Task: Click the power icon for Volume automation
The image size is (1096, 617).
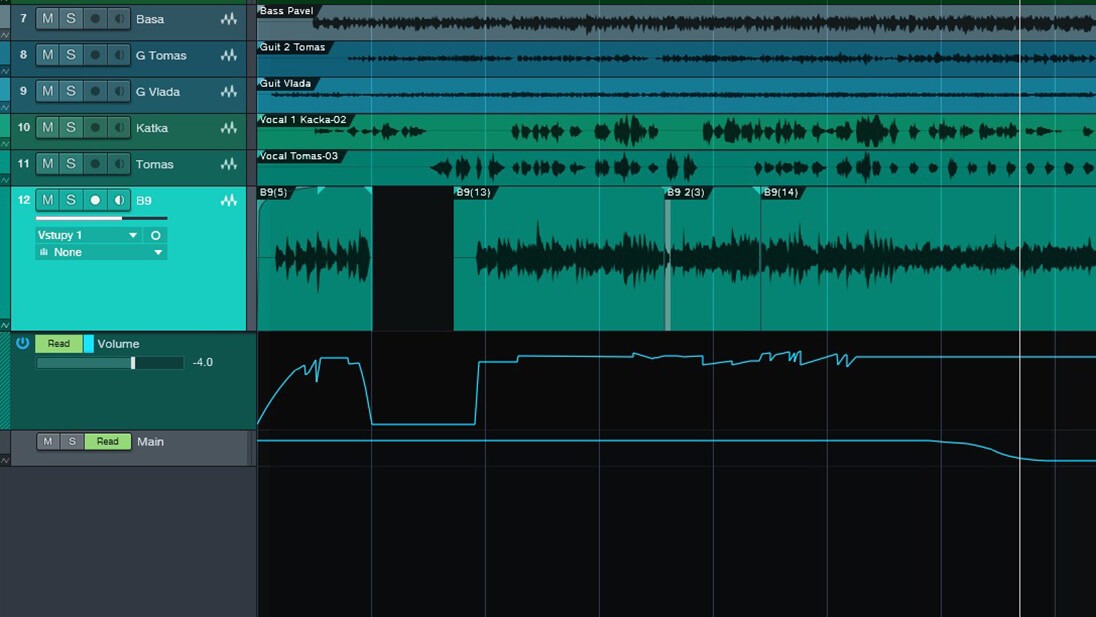Action: point(22,343)
